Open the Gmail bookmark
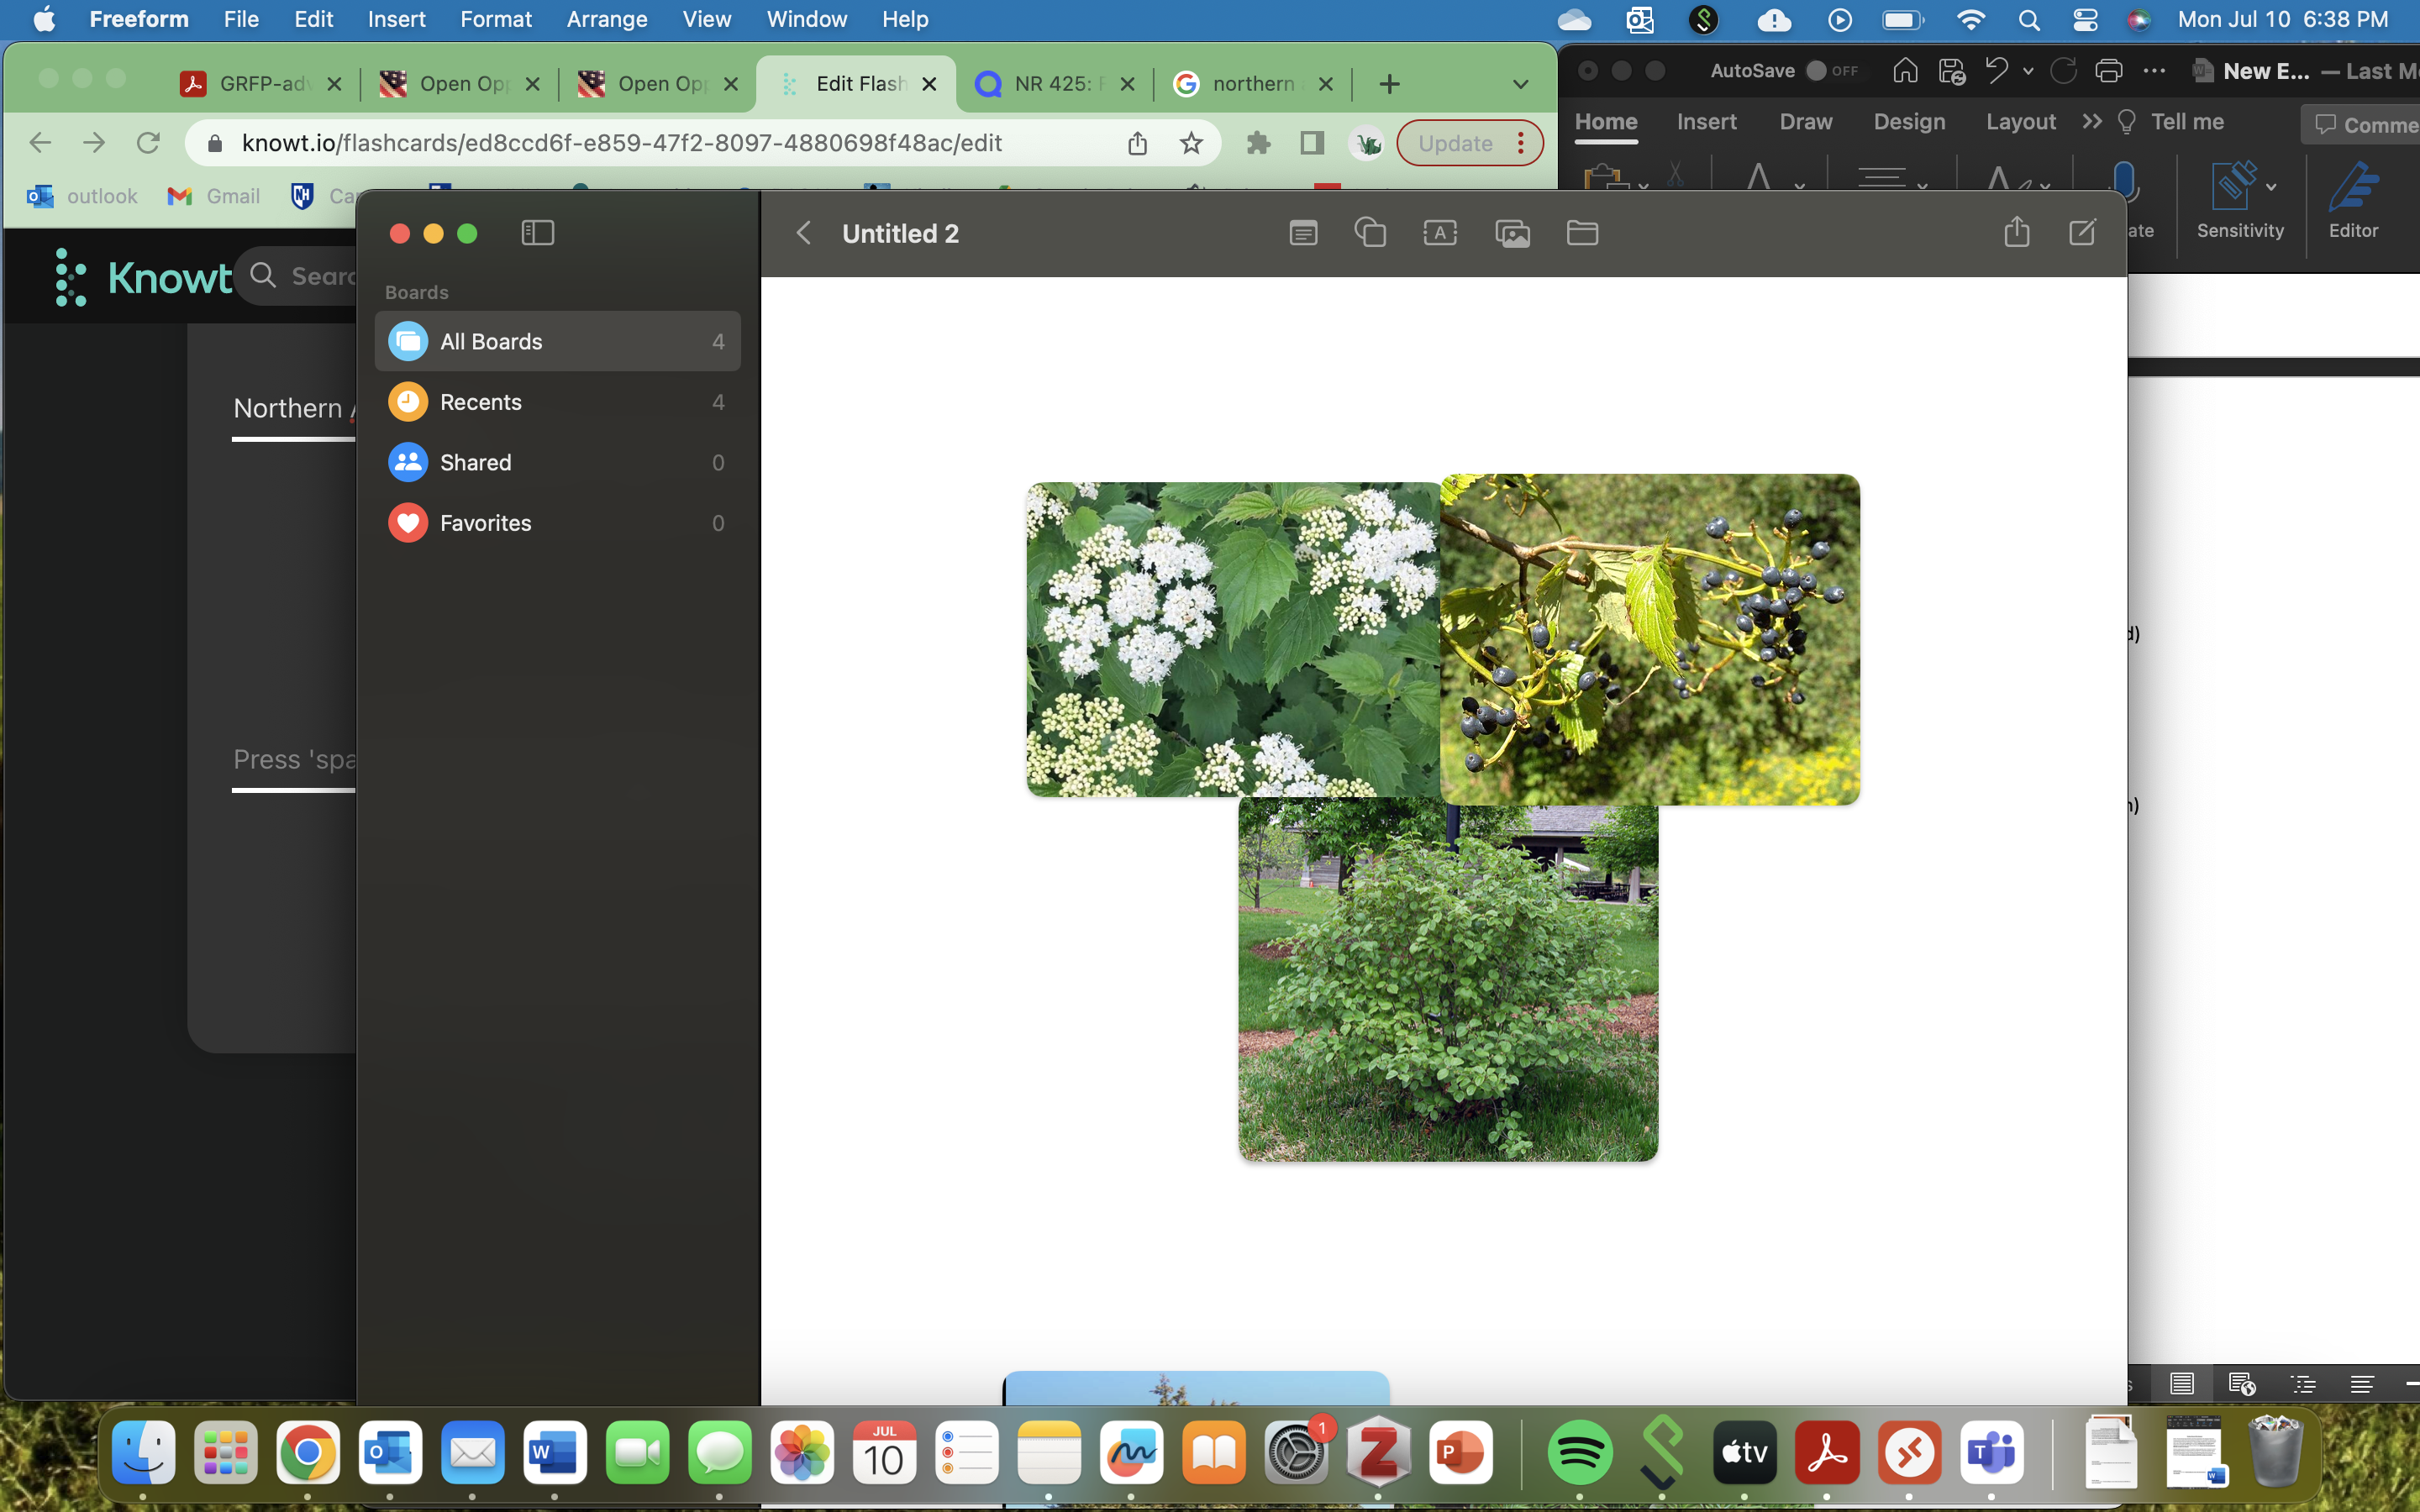The image size is (2420, 1512). [x=214, y=196]
